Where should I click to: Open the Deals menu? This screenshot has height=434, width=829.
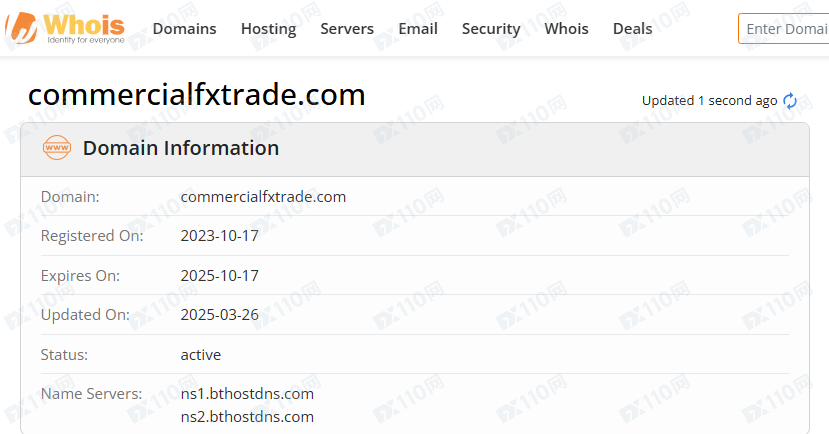click(632, 29)
